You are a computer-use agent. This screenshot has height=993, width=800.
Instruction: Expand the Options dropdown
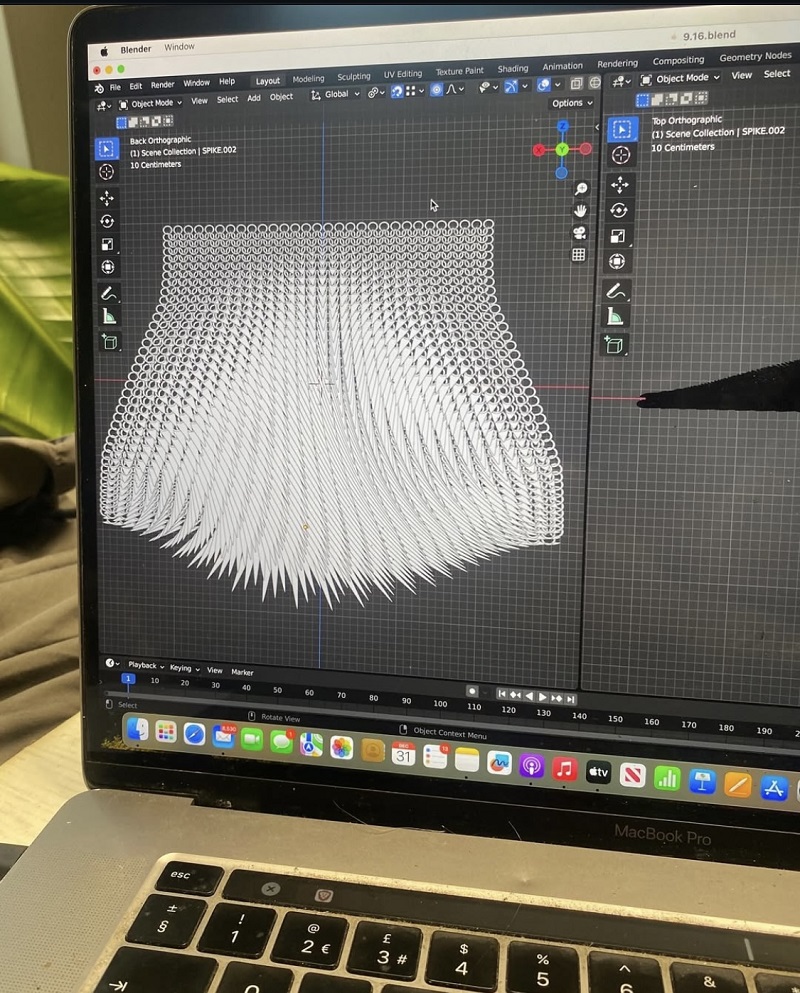572,103
